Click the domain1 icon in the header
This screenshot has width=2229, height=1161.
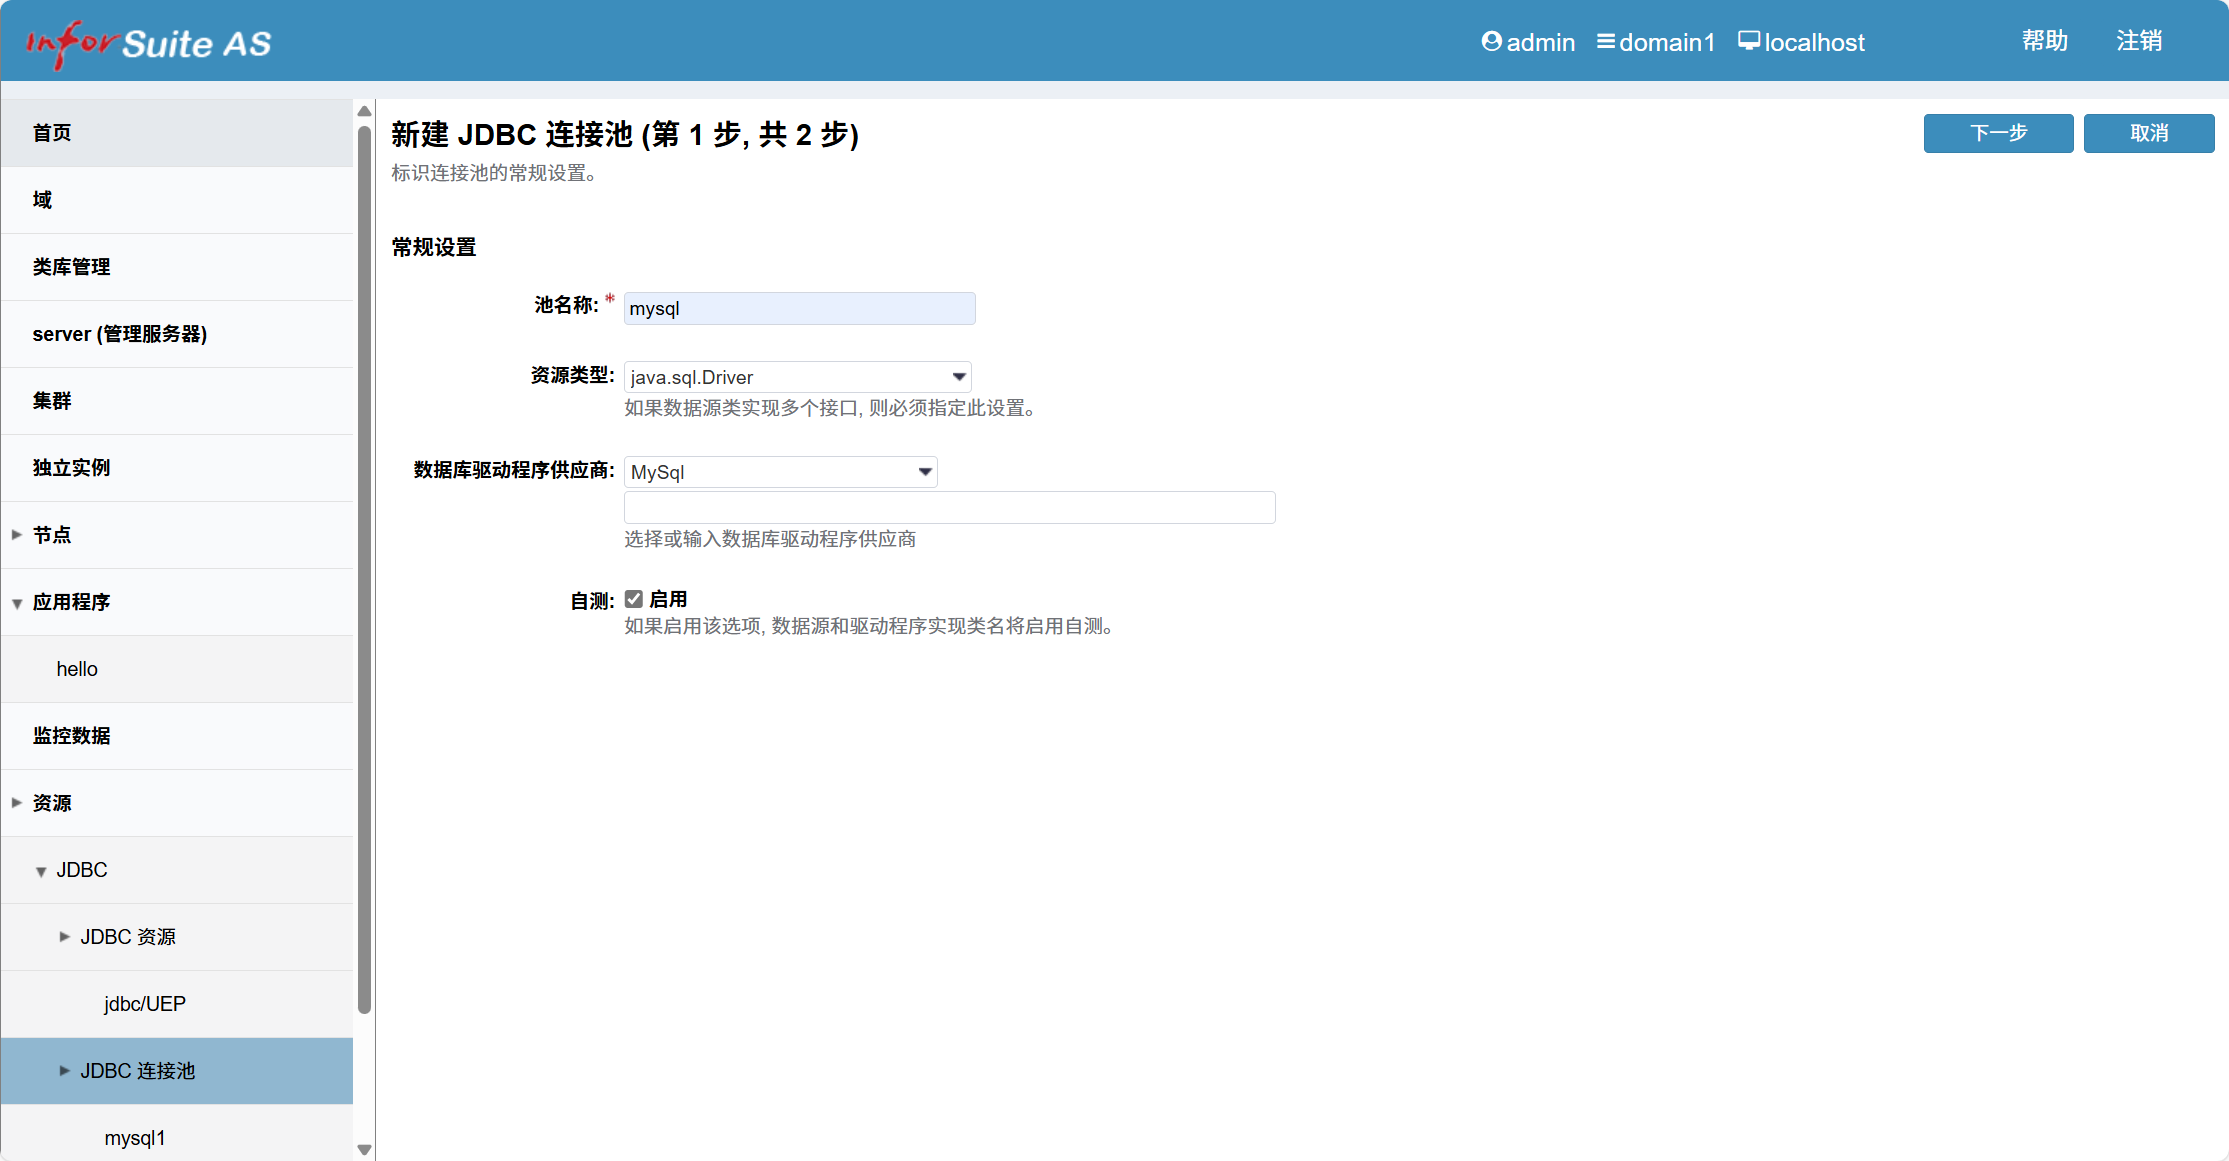pos(1607,41)
